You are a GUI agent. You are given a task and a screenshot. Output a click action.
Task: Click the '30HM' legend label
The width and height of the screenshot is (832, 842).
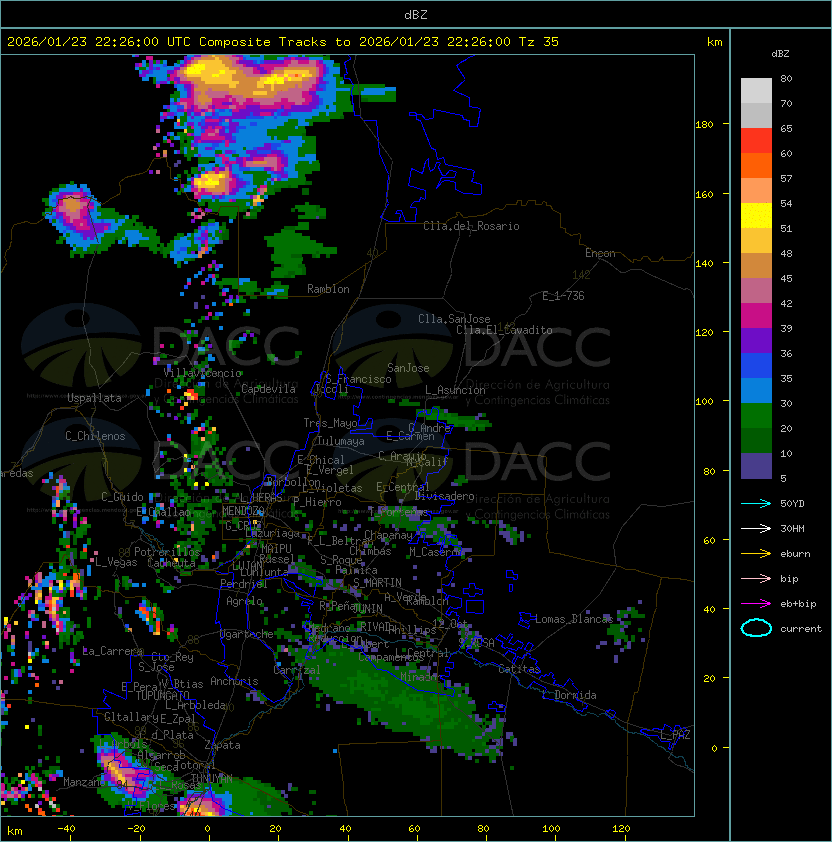point(792,528)
